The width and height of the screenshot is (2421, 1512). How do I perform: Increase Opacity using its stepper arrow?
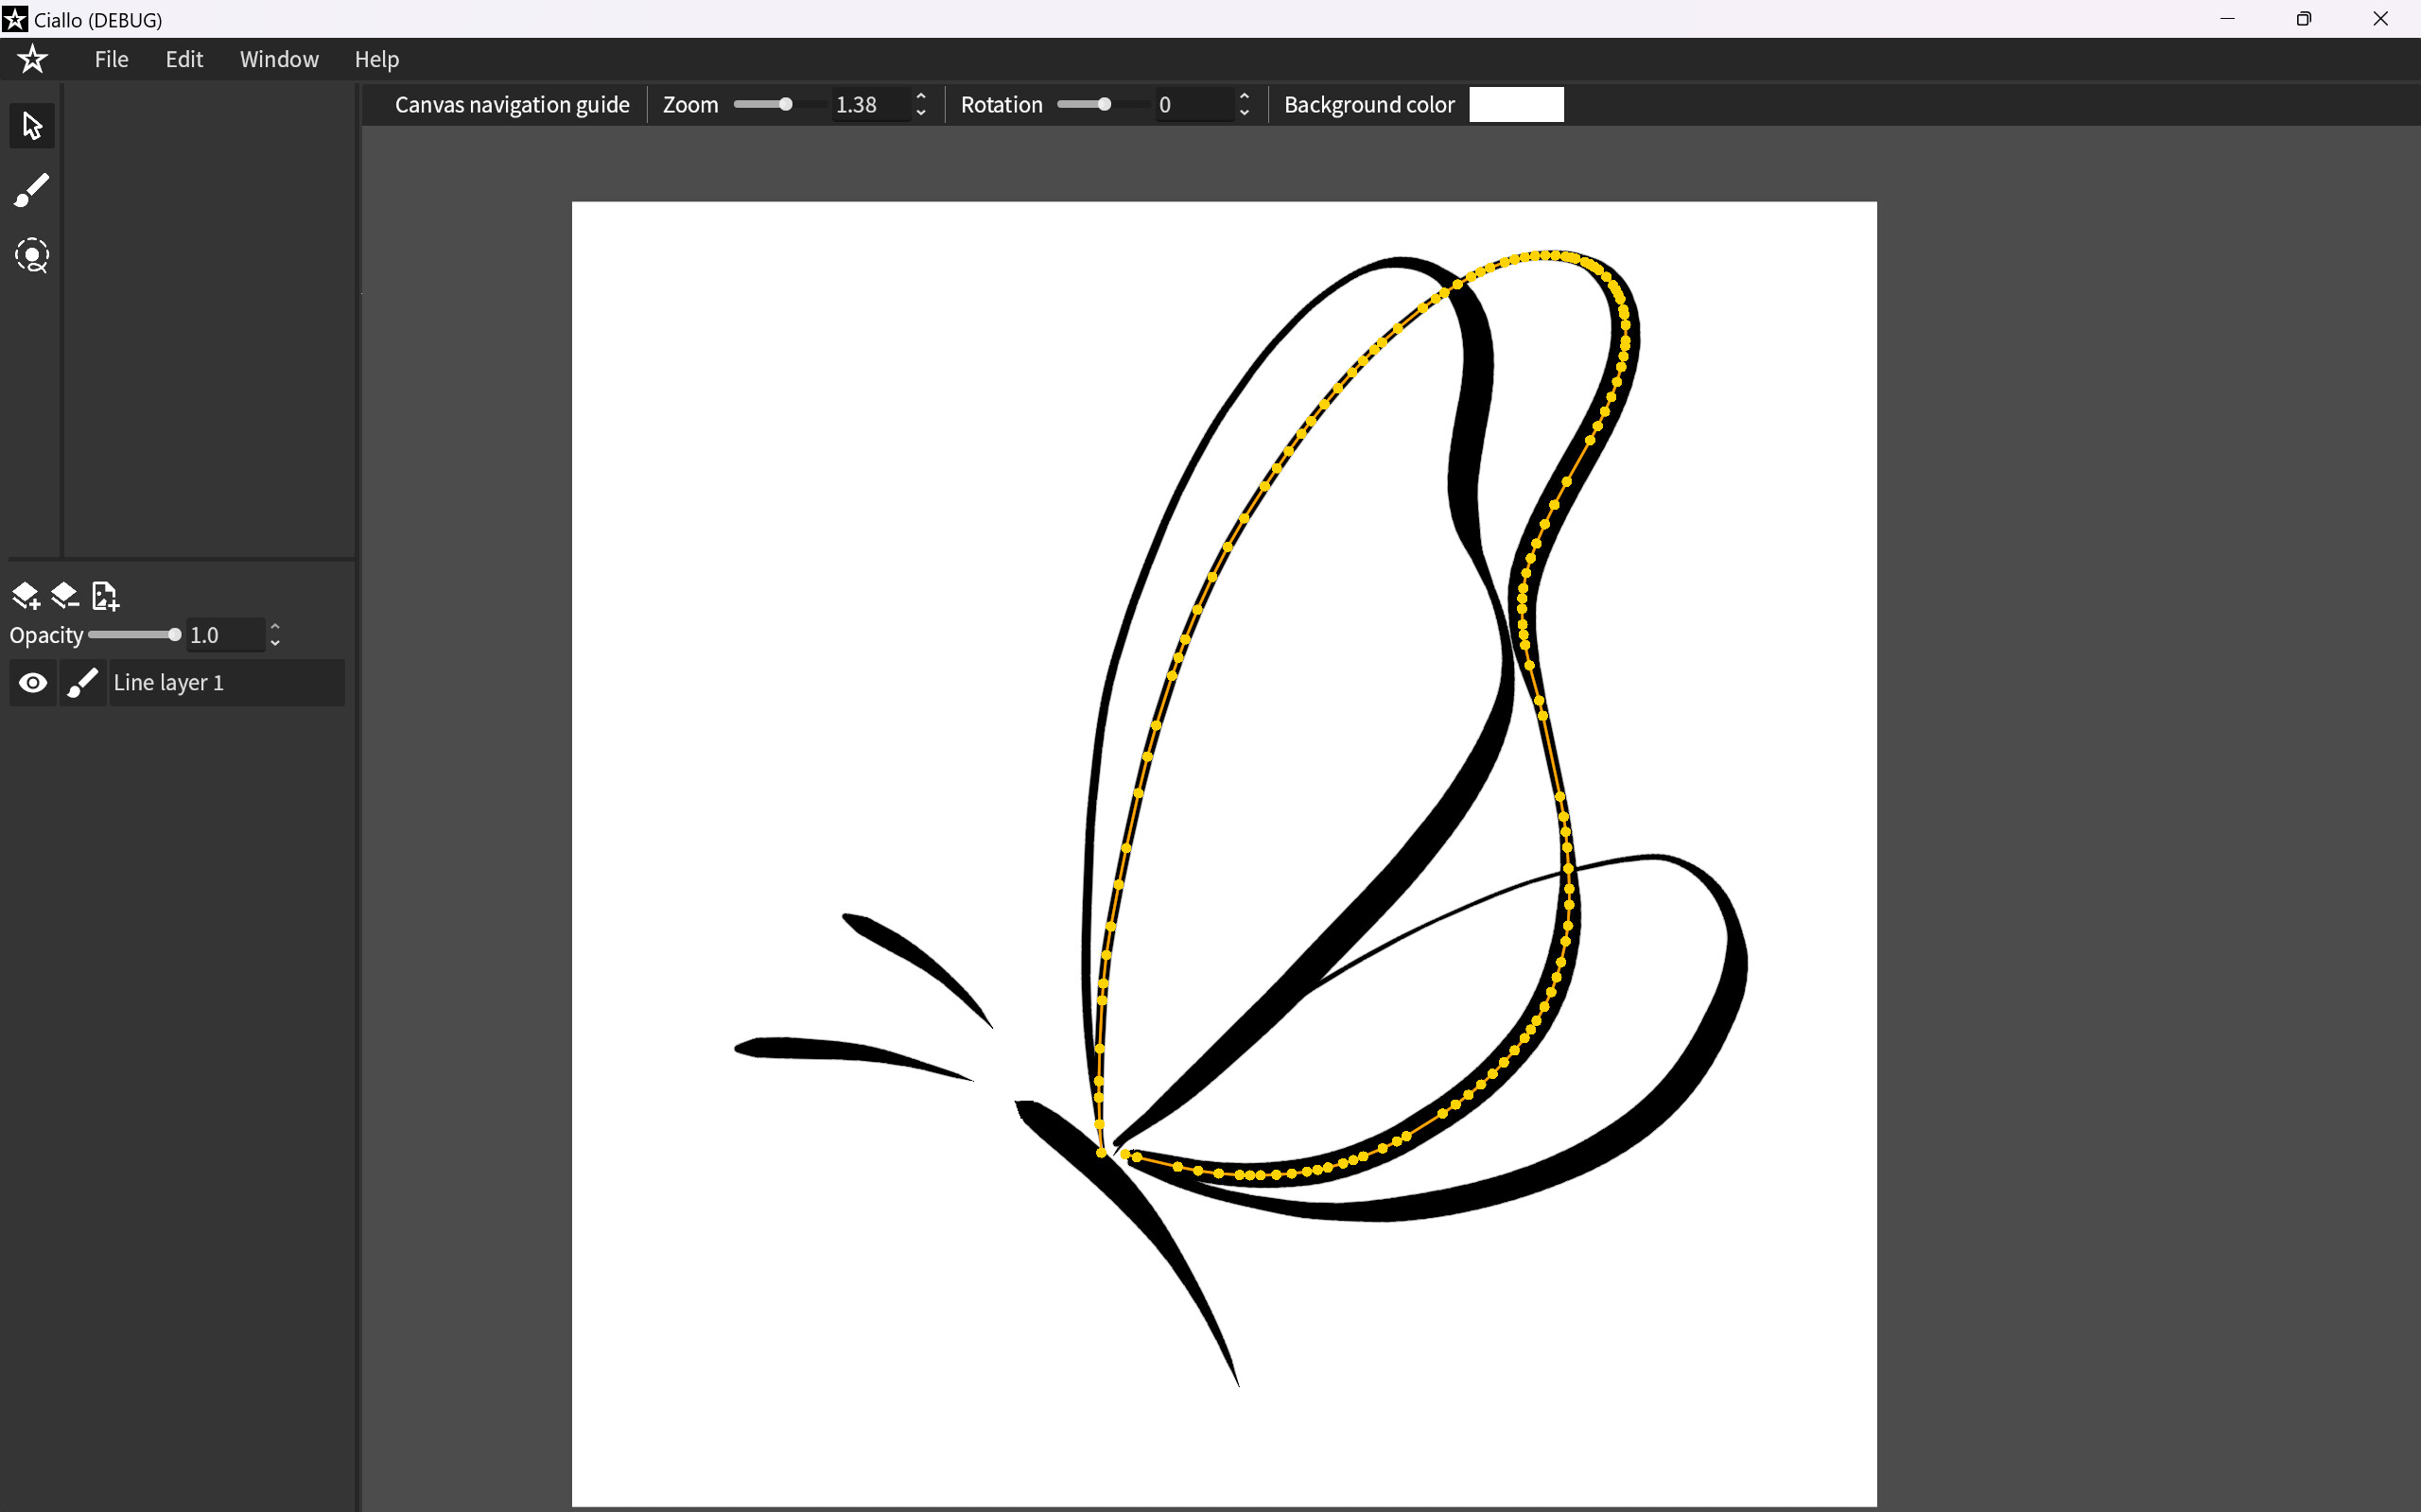click(x=275, y=627)
